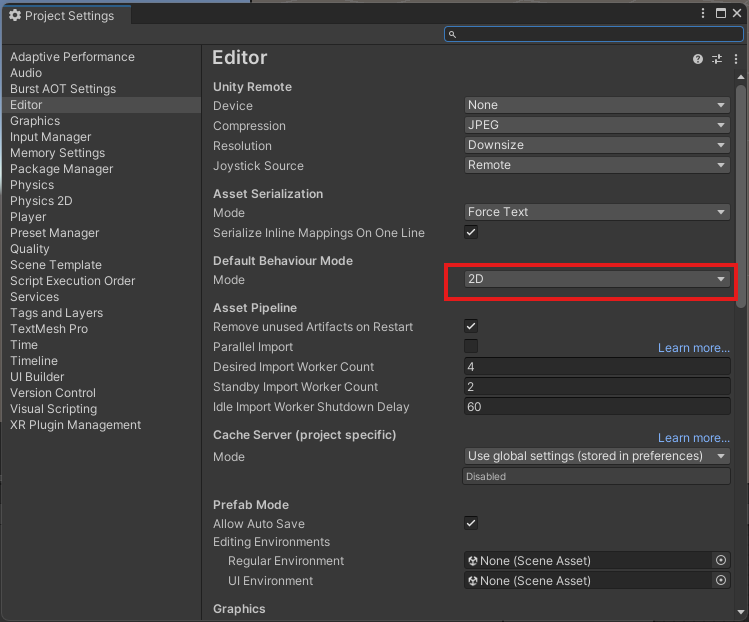Toggle Remove unused Artifacts on Restart
The image size is (749, 622).
tap(471, 326)
